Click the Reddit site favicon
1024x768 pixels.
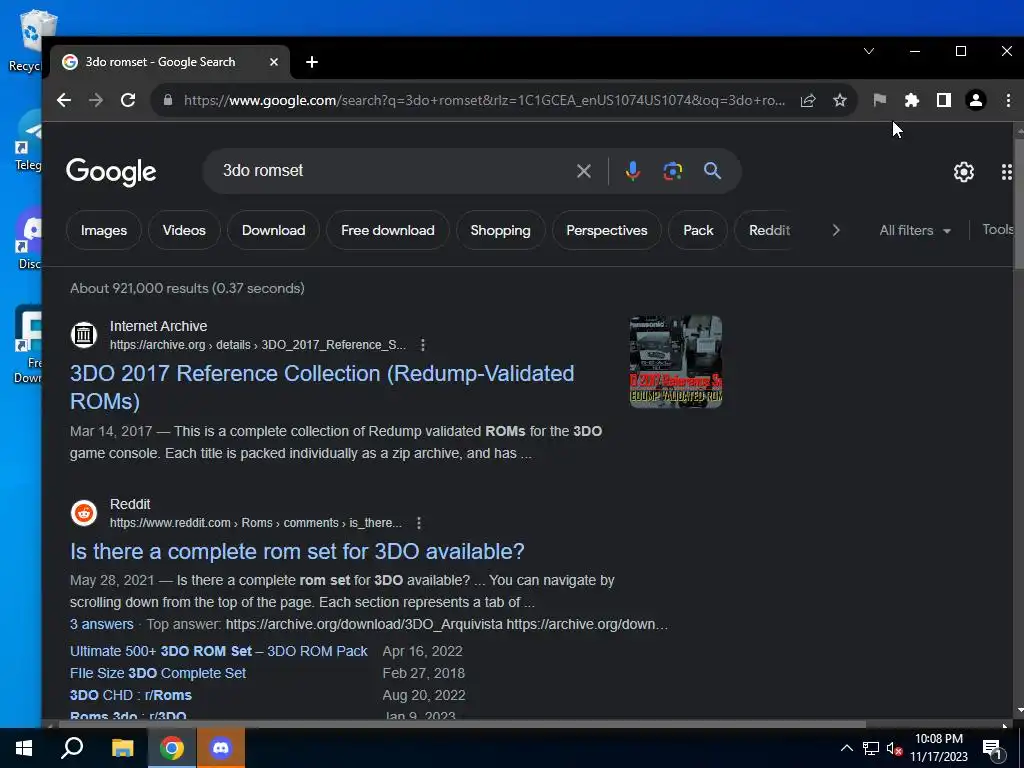(x=84, y=513)
